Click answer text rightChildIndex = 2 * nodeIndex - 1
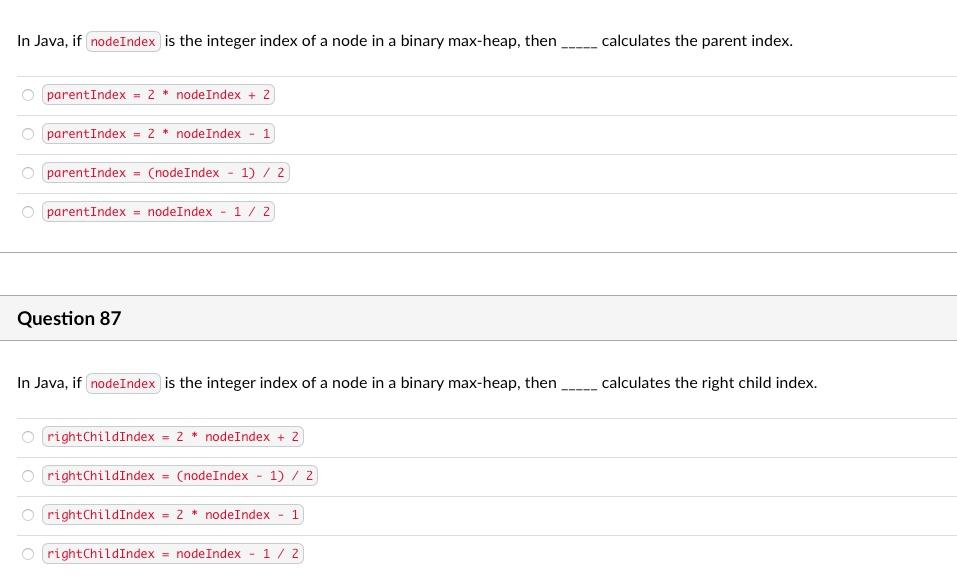Viewport: 957px width, 582px height. (x=173, y=515)
